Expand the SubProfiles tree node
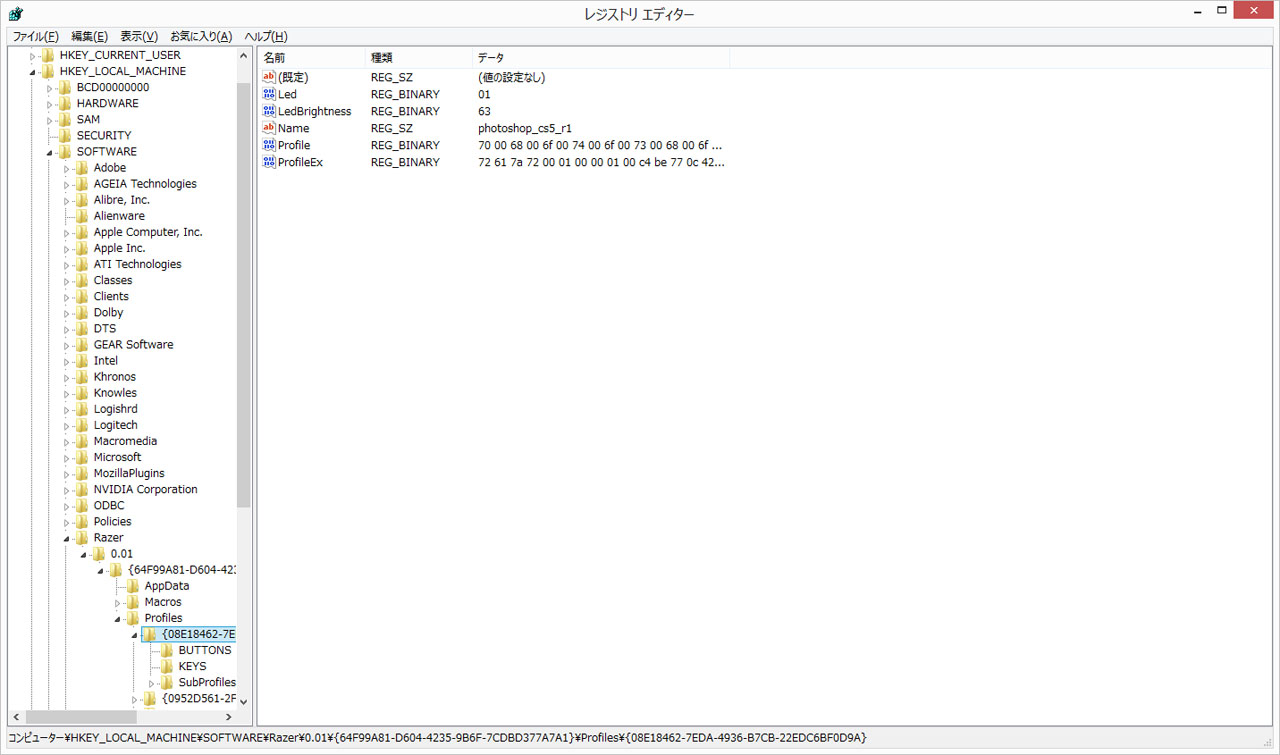This screenshot has width=1280, height=755. point(152,682)
